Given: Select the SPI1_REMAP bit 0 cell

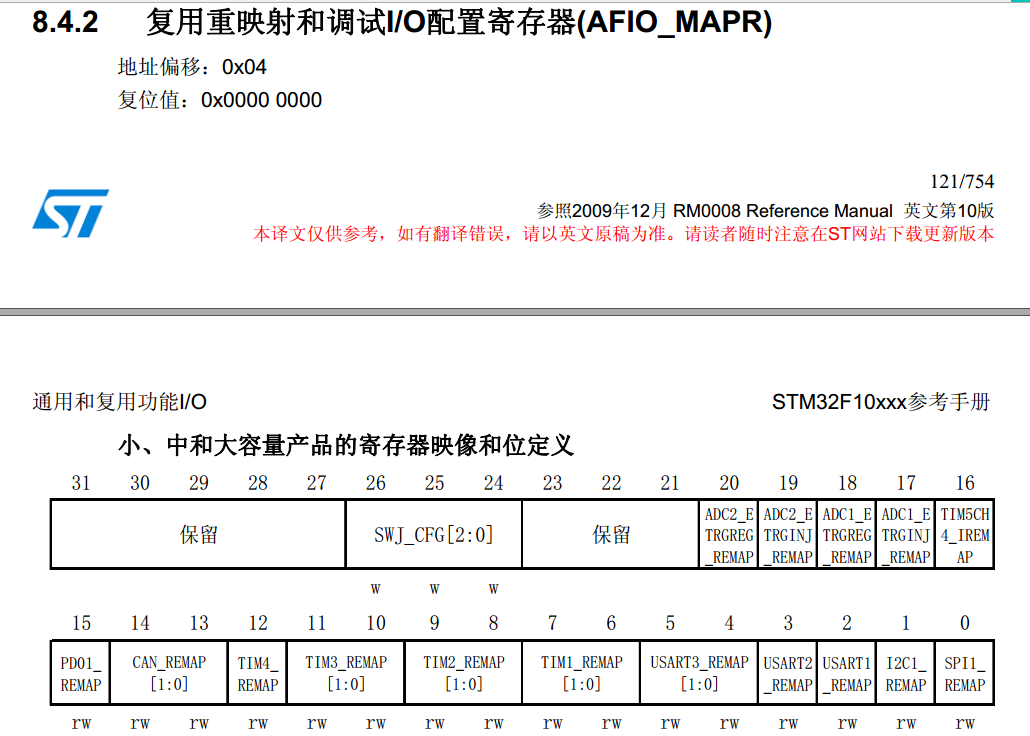Looking at the screenshot, I should 965,674.
